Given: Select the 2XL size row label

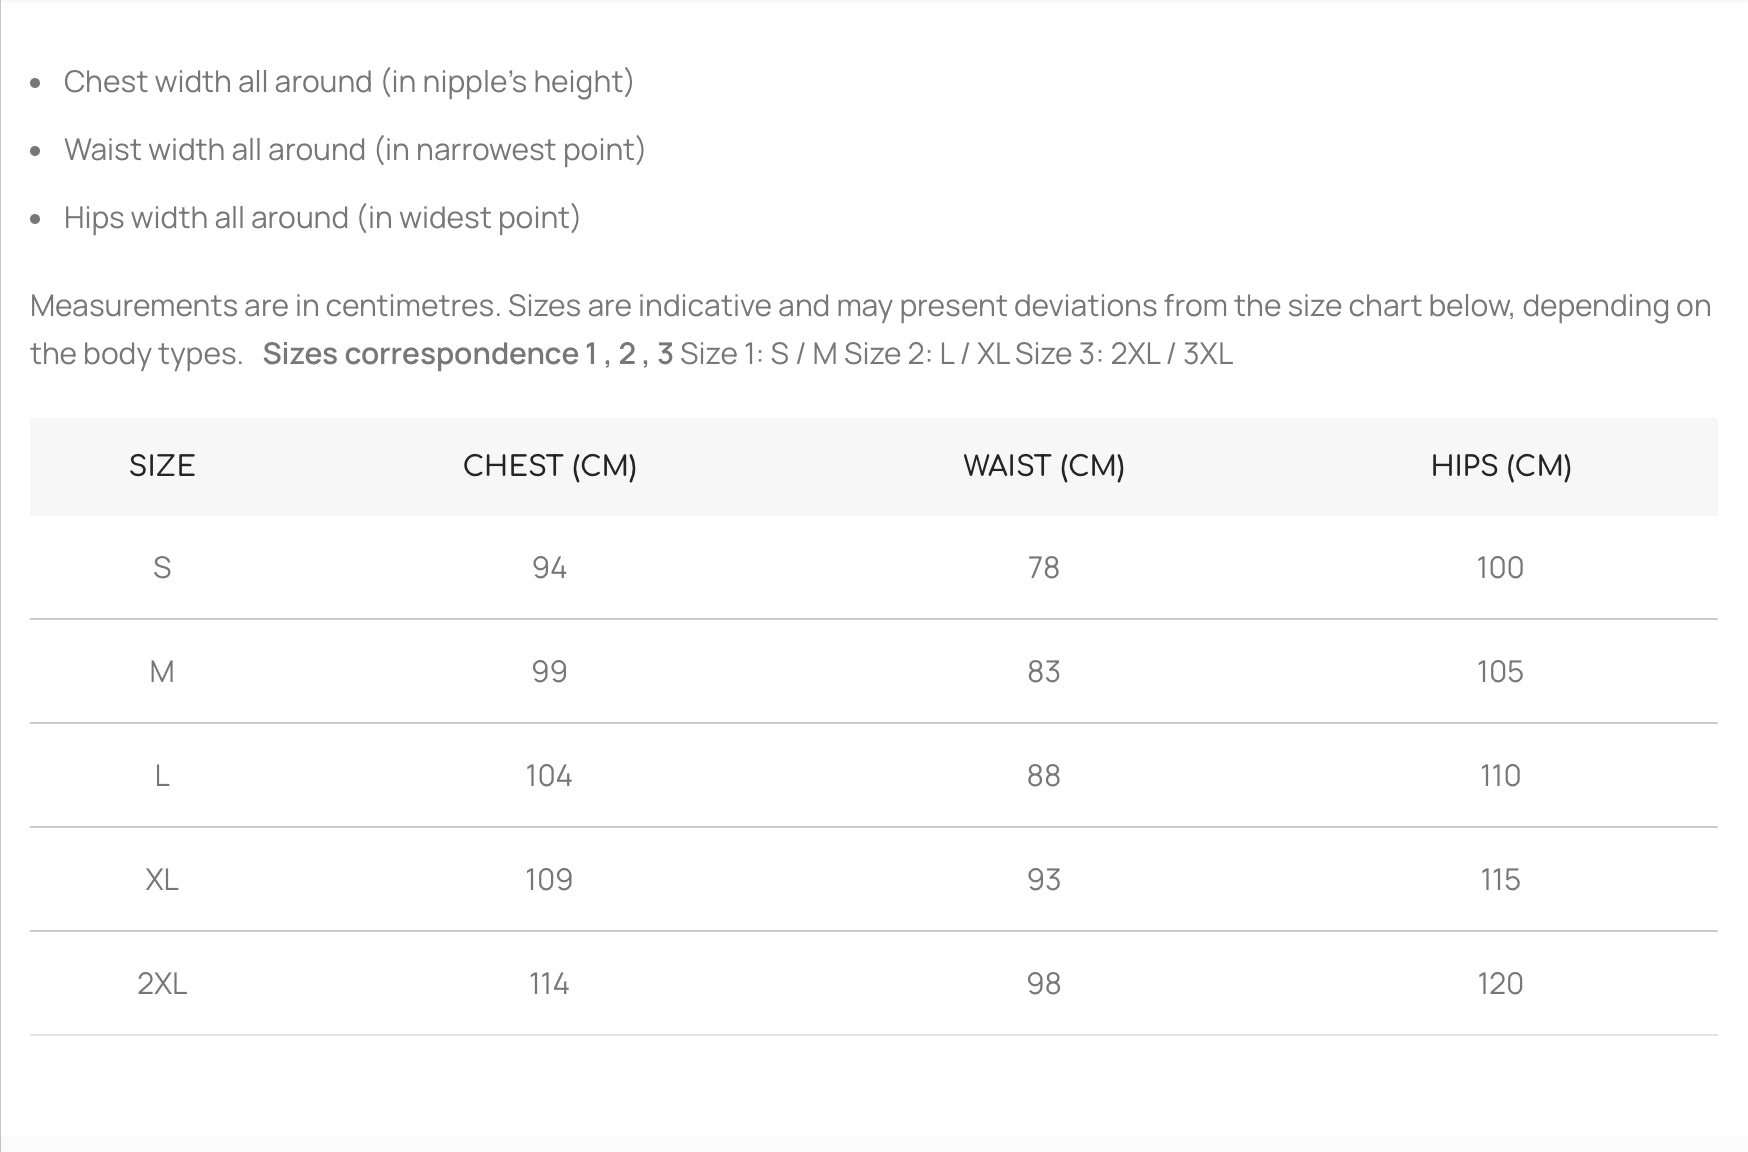Looking at the screenshot, I should (x=162, y=984).
